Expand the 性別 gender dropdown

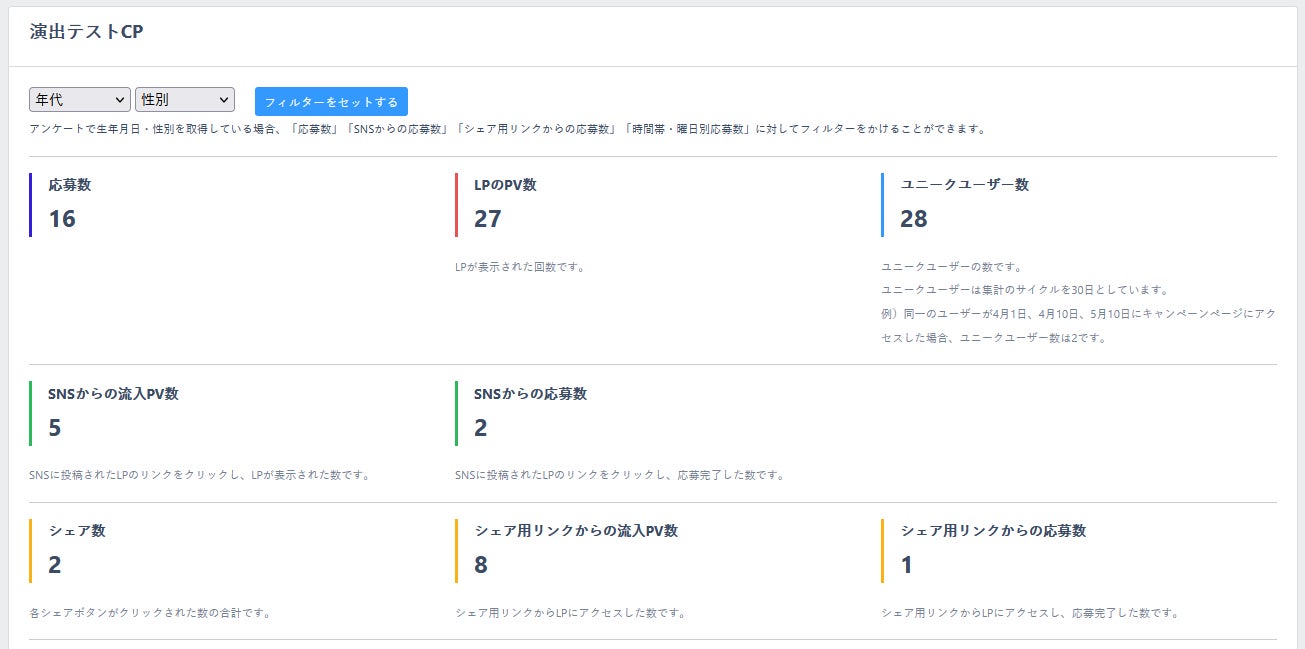[x=184, y=100]
